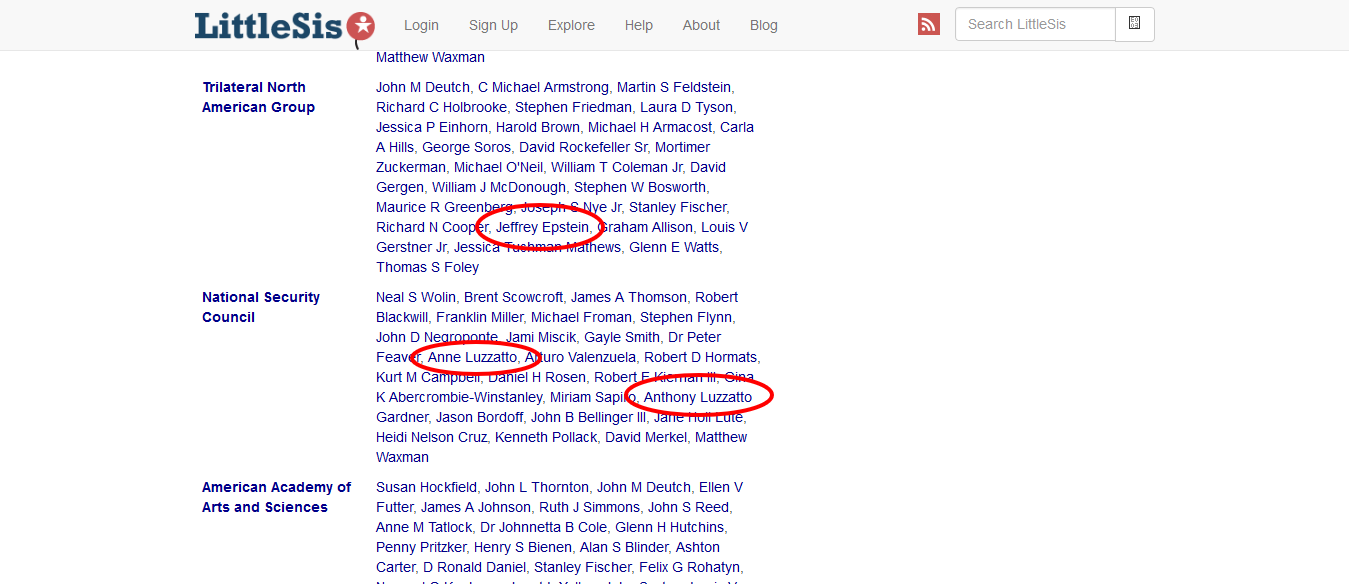
Task: Open Brent Scowcroft link
Action: click(513, 297)
